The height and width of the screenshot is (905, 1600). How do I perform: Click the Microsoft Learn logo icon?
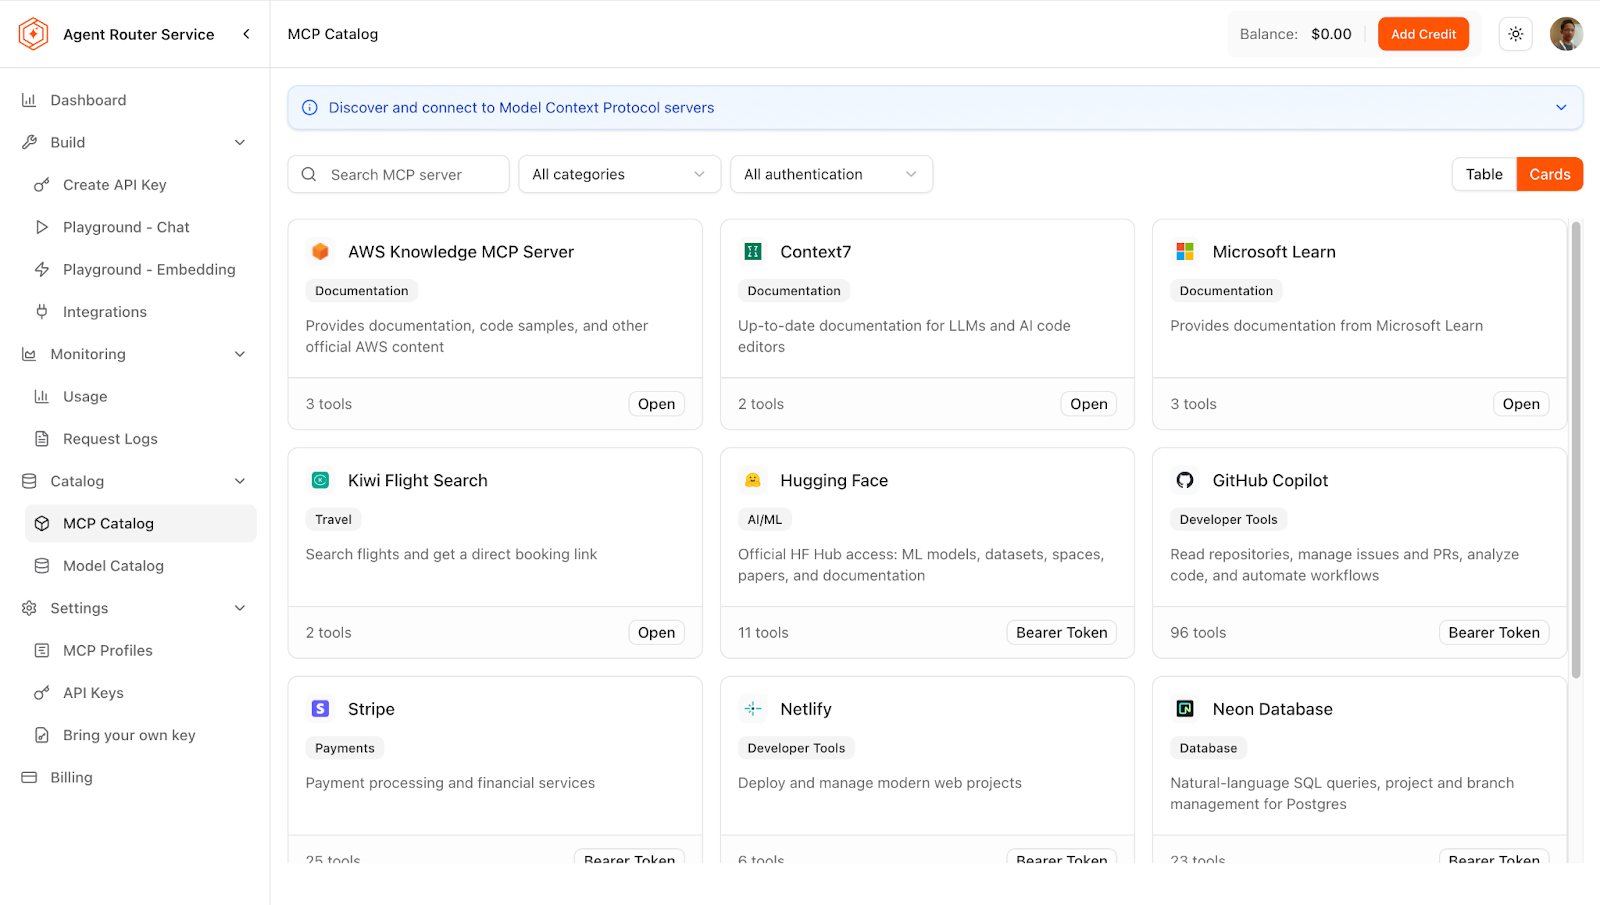(1185, 252)
